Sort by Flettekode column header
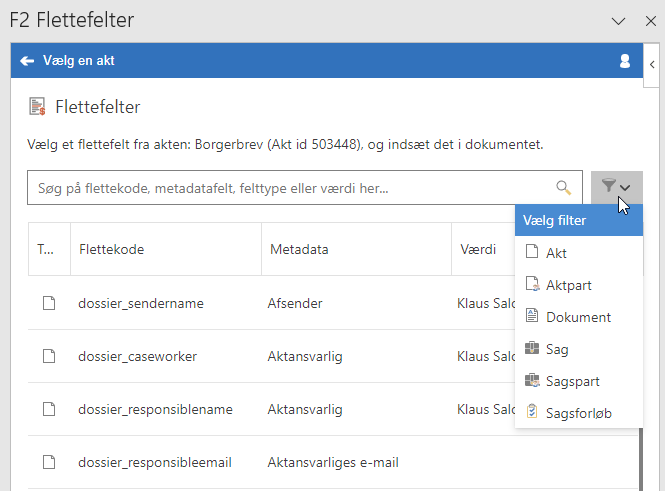Image resolution: width=665 pixels, height=491 pixels. click(111, 249)
